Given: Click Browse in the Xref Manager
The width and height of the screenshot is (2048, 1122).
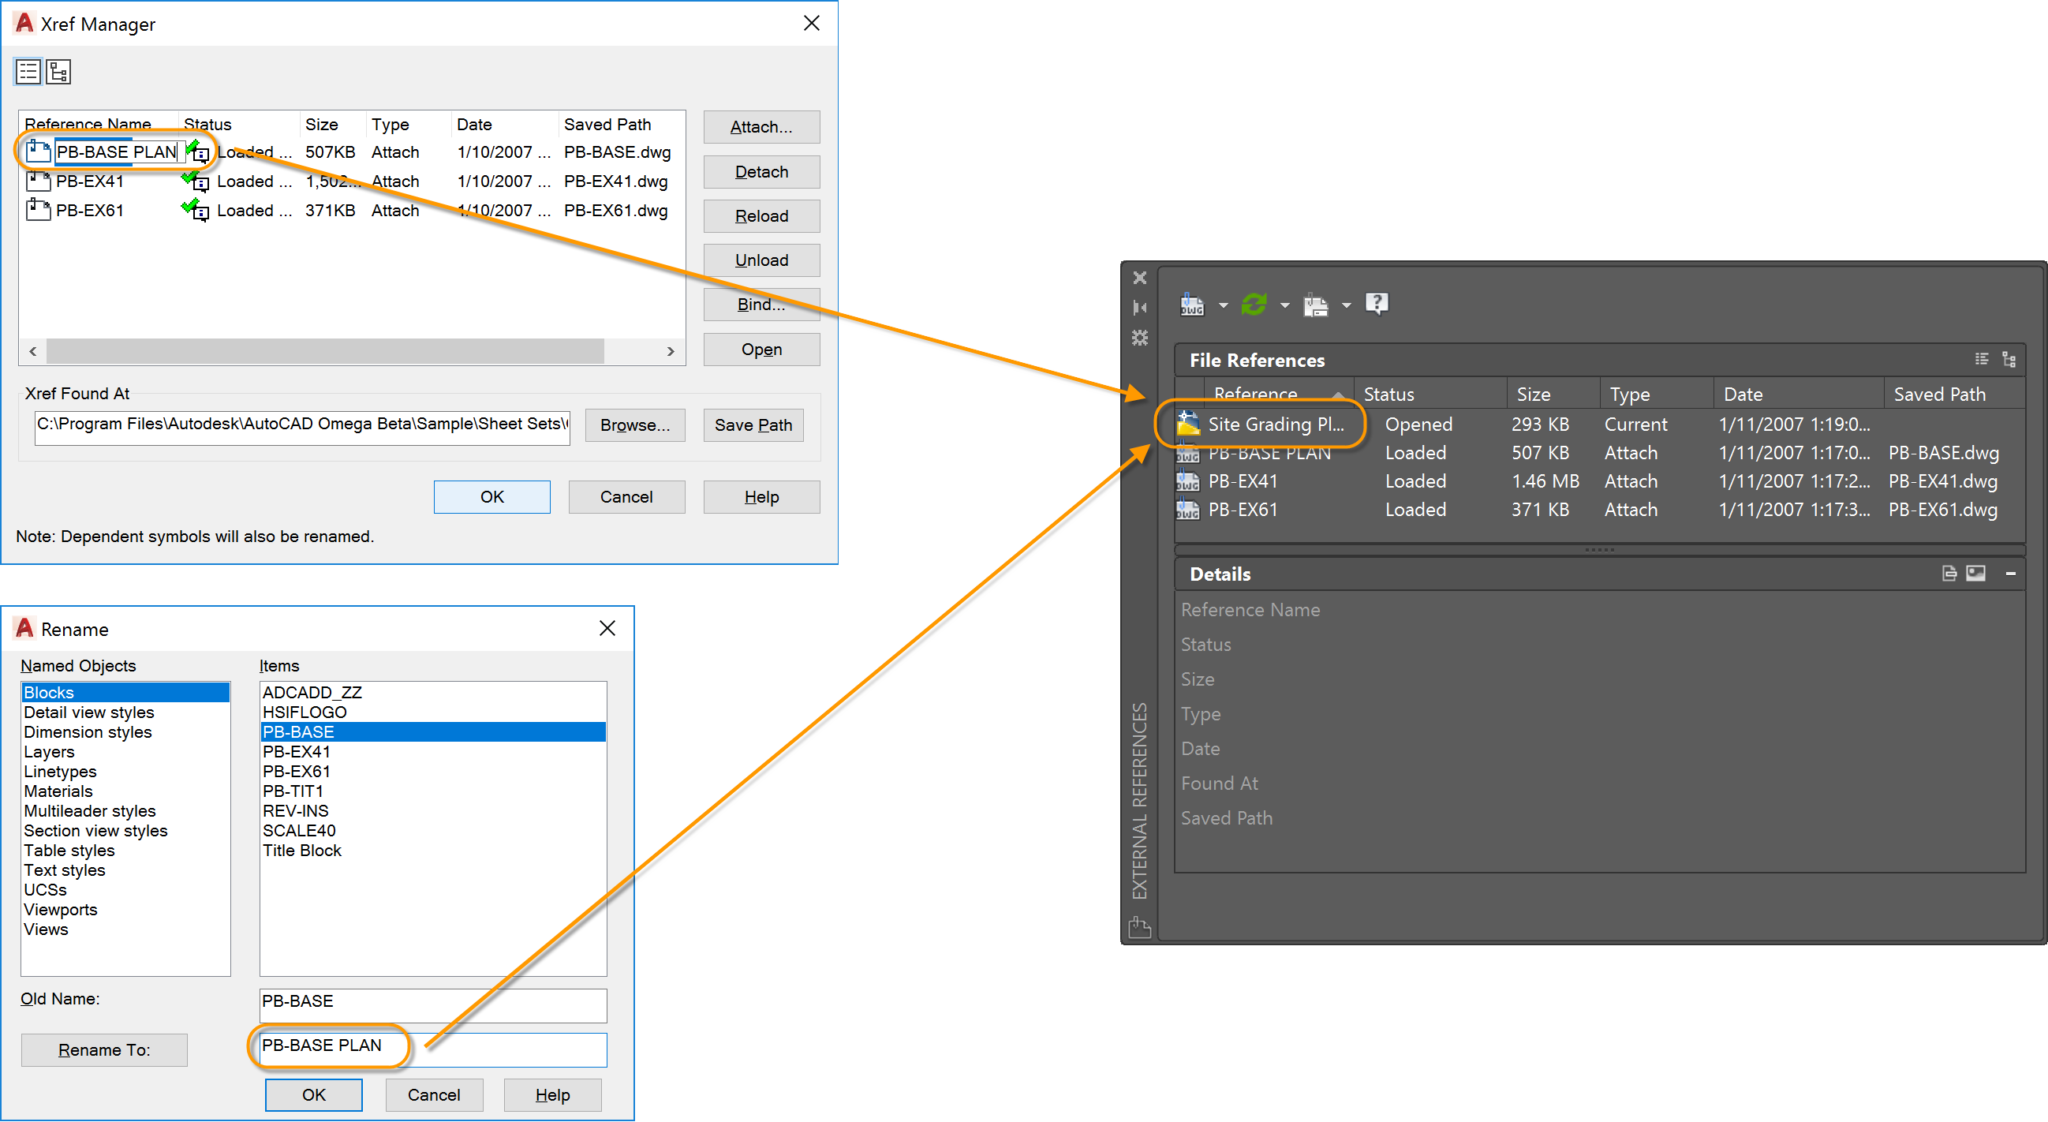Looking at the screenshot, I should pyautogui.click(x=634, y=425).
